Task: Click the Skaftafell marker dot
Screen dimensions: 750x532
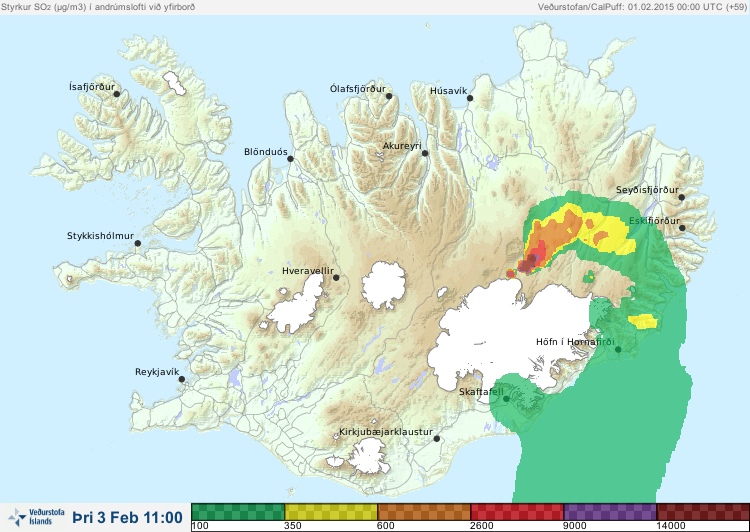Action: (x=506, y=399)
